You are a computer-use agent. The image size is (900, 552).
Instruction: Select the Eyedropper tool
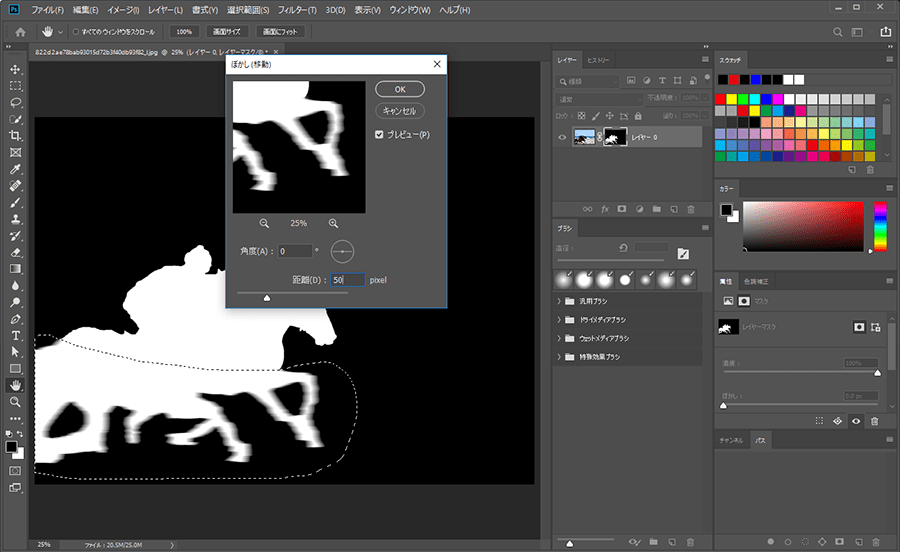coord(15,169)
